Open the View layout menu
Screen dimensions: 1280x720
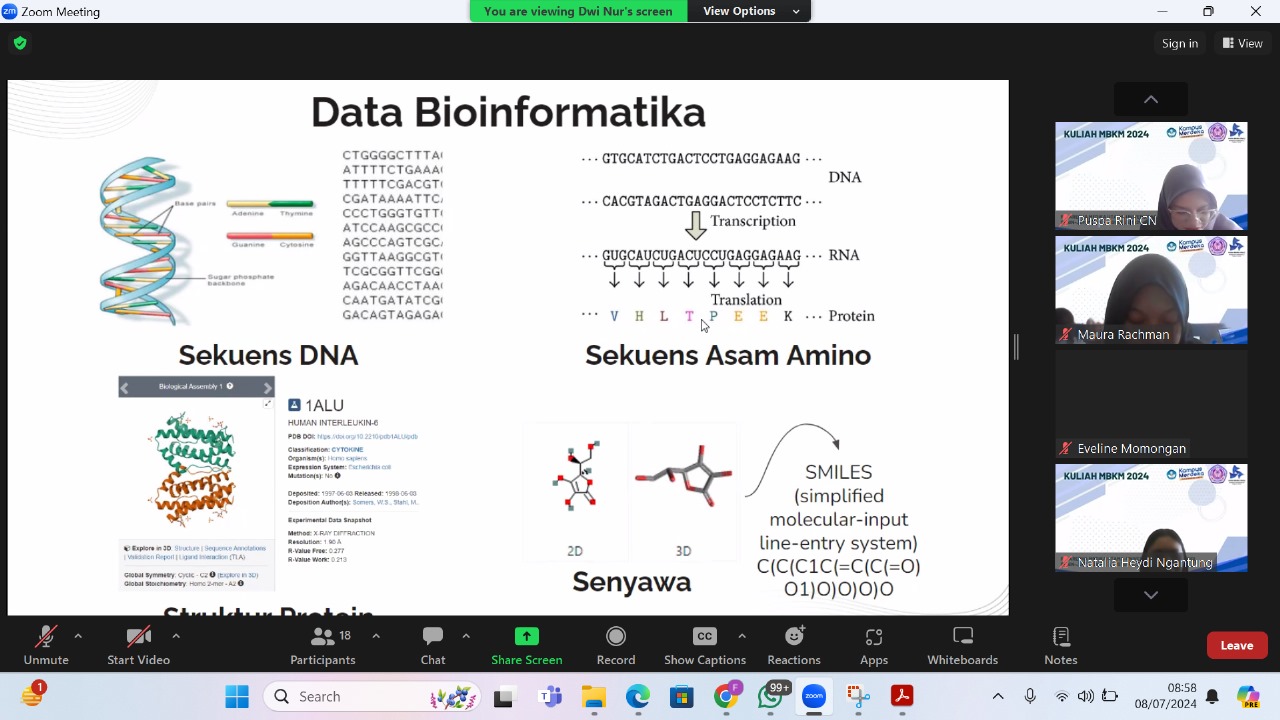(x=1243, y=43)
